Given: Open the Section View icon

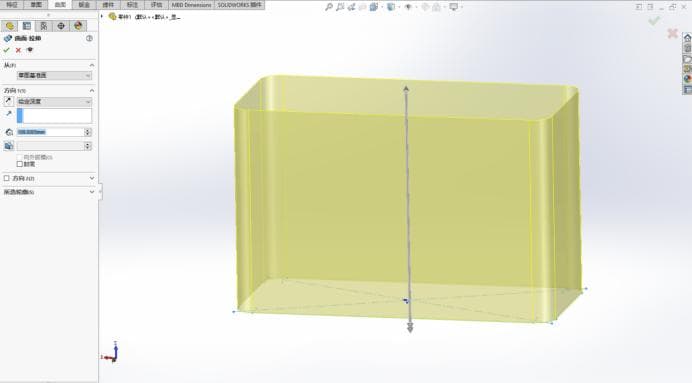Looking at the screenshot, I should [x=362, y=7].
